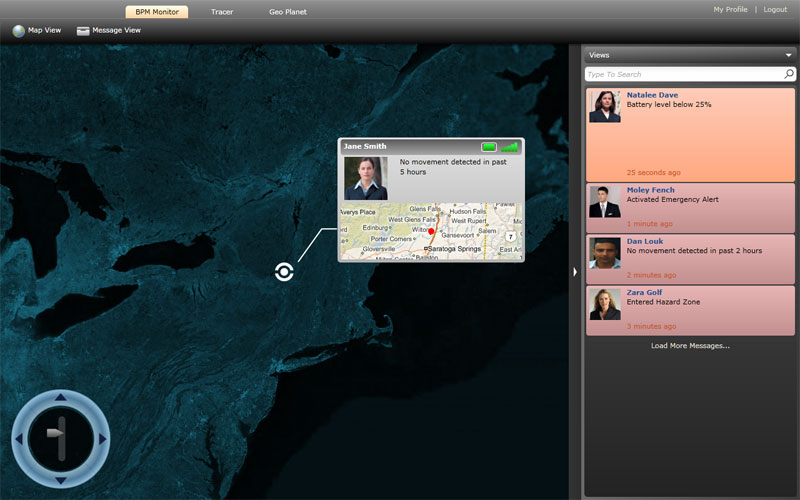
Task: Open My Profile link
Action: click(x=730, y=9)
